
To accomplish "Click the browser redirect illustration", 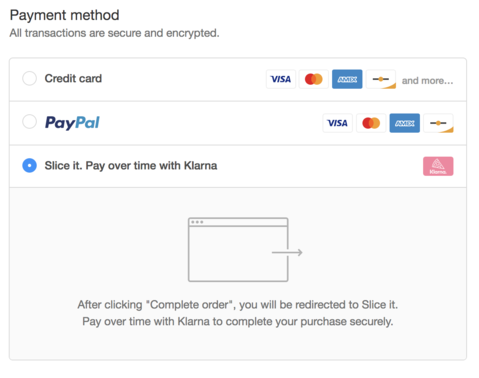I will tap(245, 250).
